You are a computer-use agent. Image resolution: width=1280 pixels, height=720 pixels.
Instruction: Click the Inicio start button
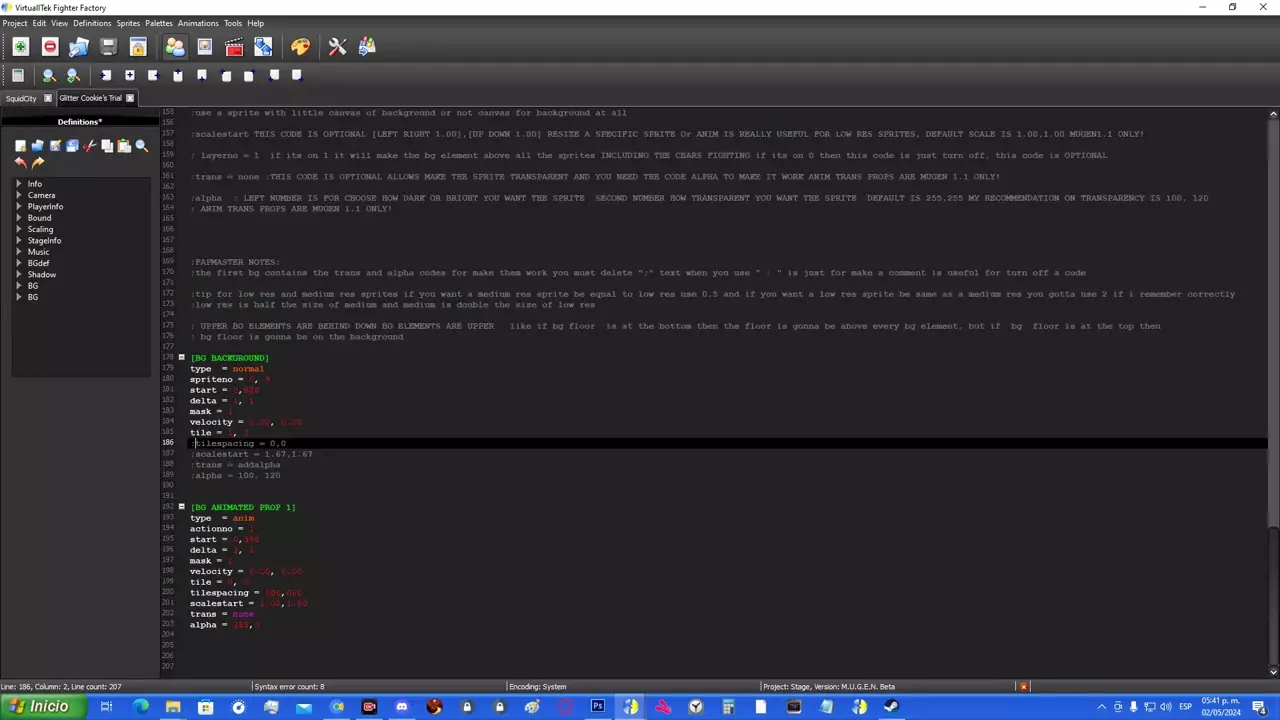point(37,707)
